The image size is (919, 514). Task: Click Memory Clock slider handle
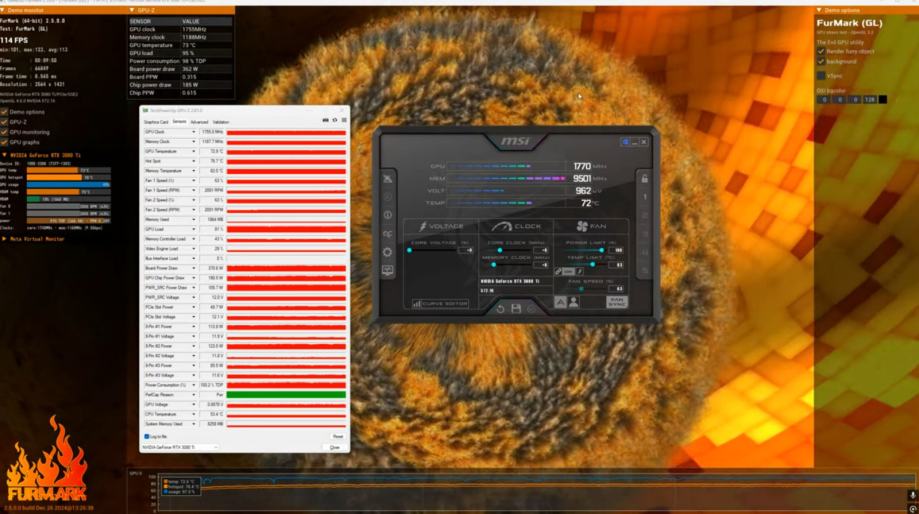(x=494, y=265)
